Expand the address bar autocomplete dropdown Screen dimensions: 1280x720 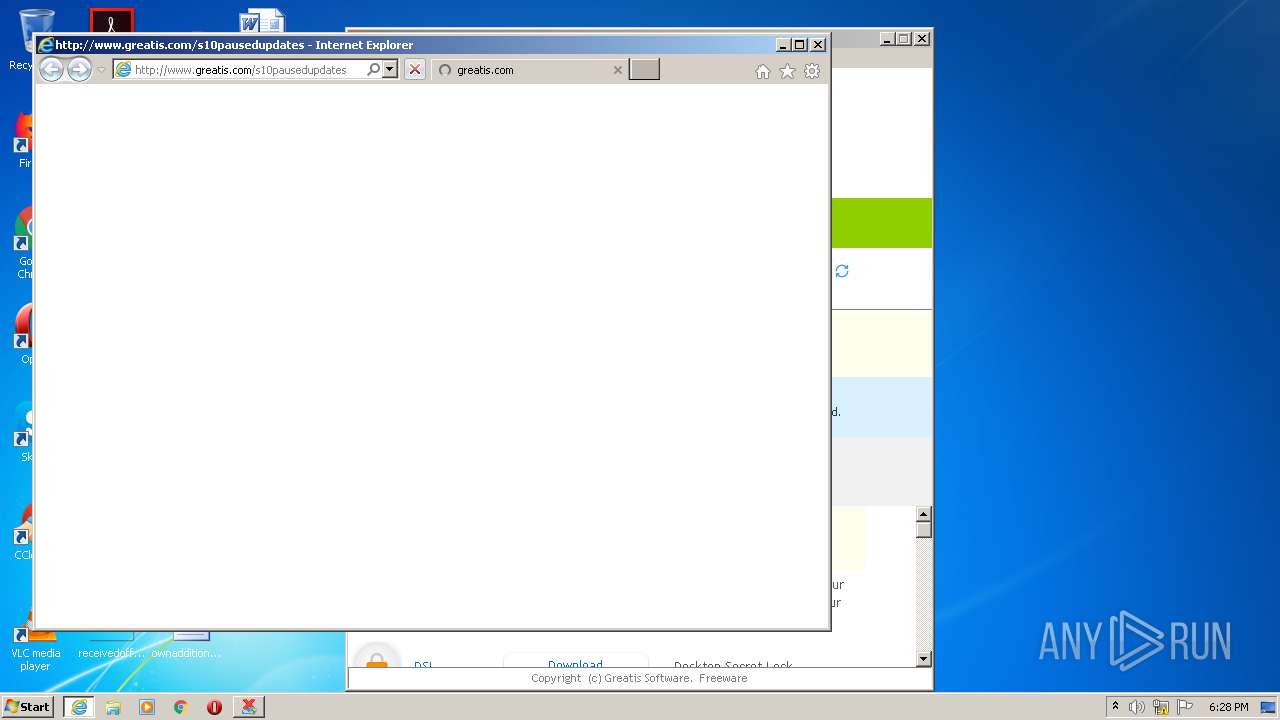pos(390,69)
